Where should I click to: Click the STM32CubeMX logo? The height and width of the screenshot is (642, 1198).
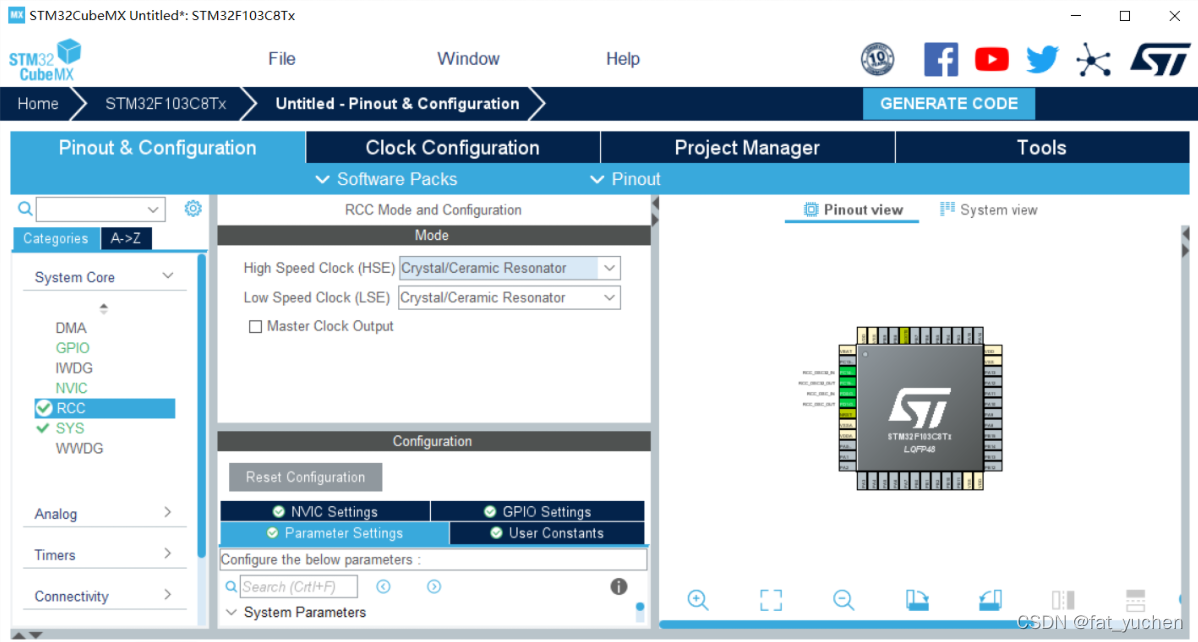[46, 60]
